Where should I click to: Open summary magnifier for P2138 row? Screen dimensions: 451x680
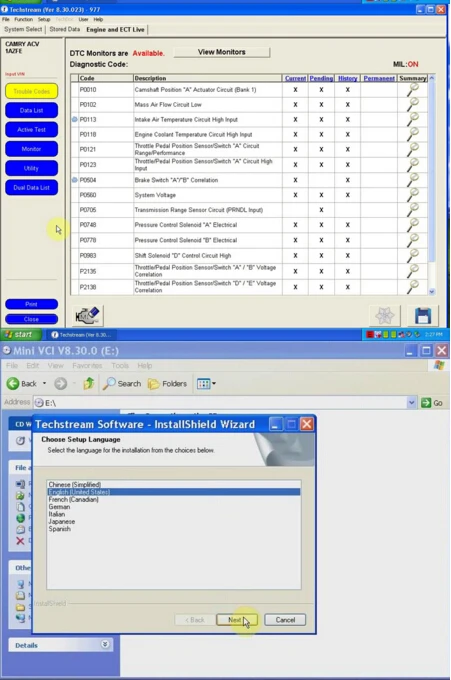click(413, 287)
